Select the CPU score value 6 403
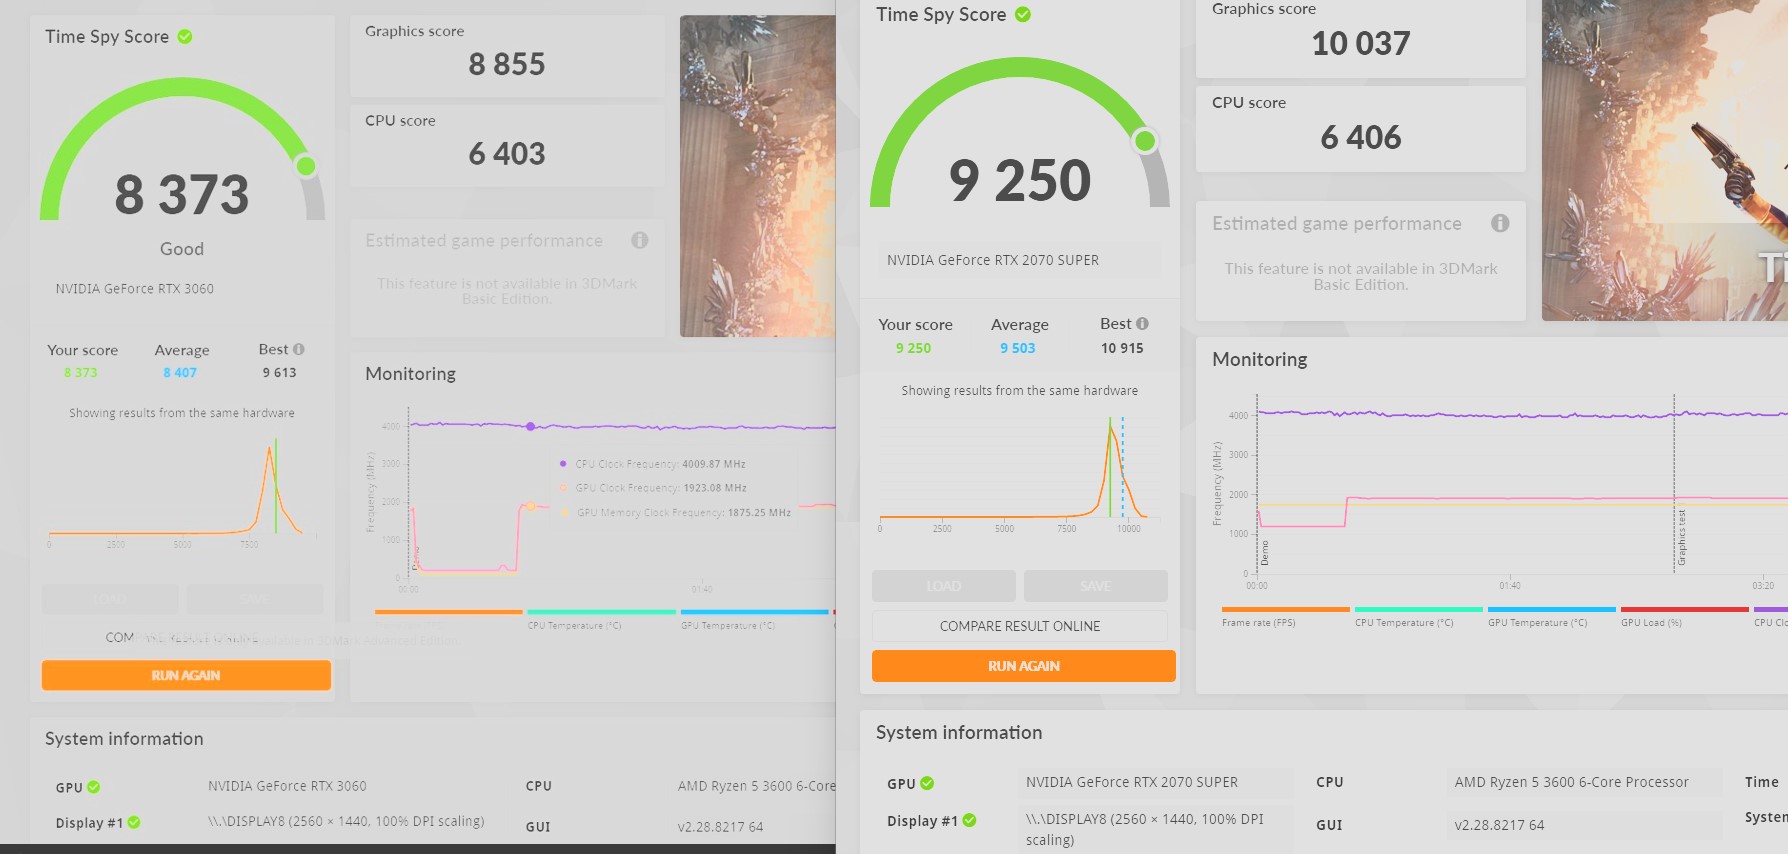Viewport: 1788px width, 854px height. [507, 153]
